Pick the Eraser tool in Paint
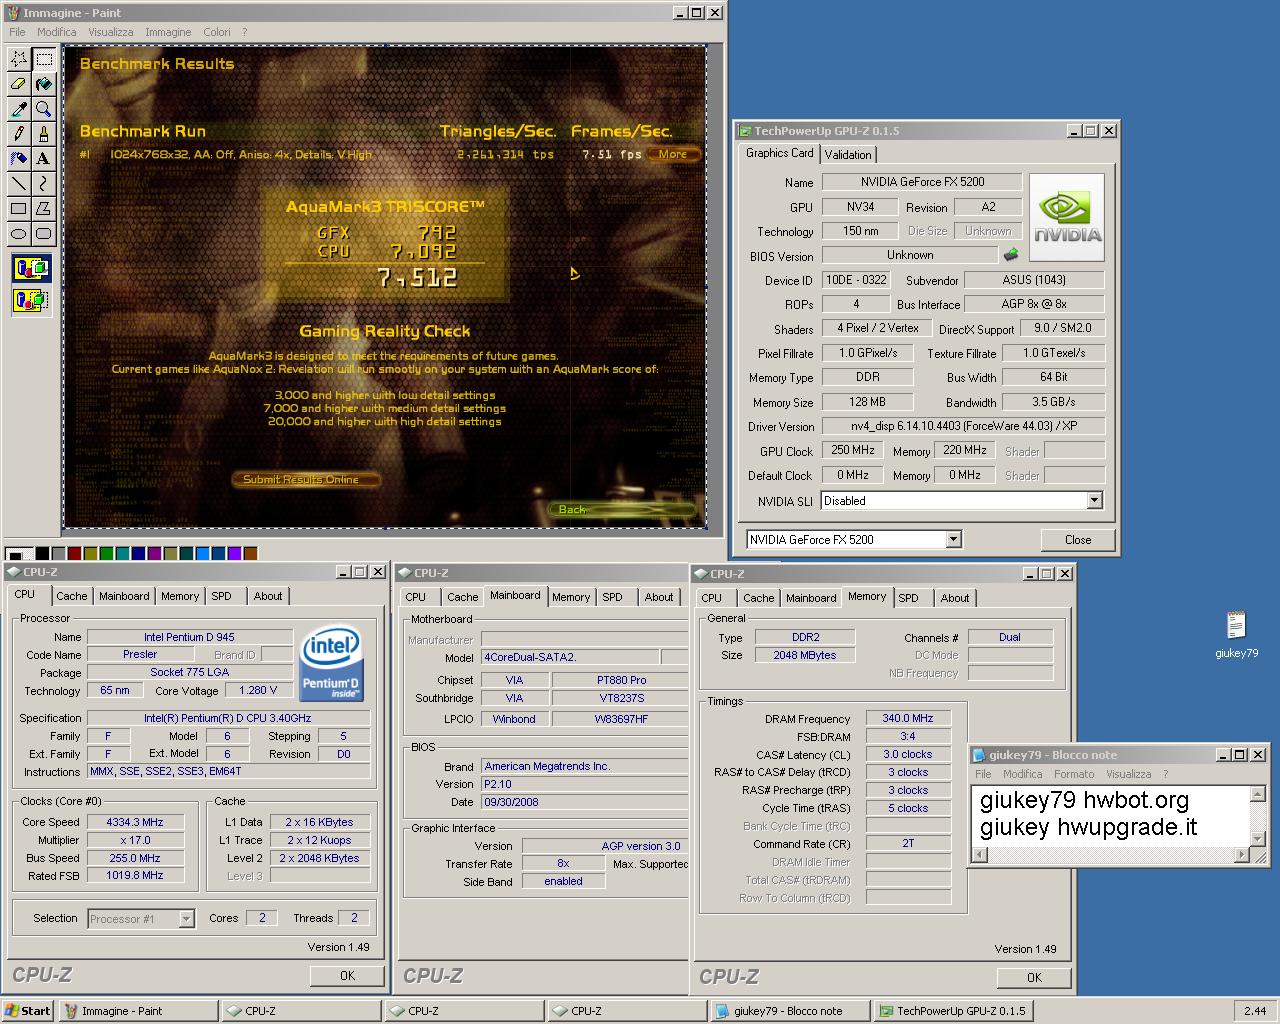Screen dimensions: 1280x1024 [18, 85]
